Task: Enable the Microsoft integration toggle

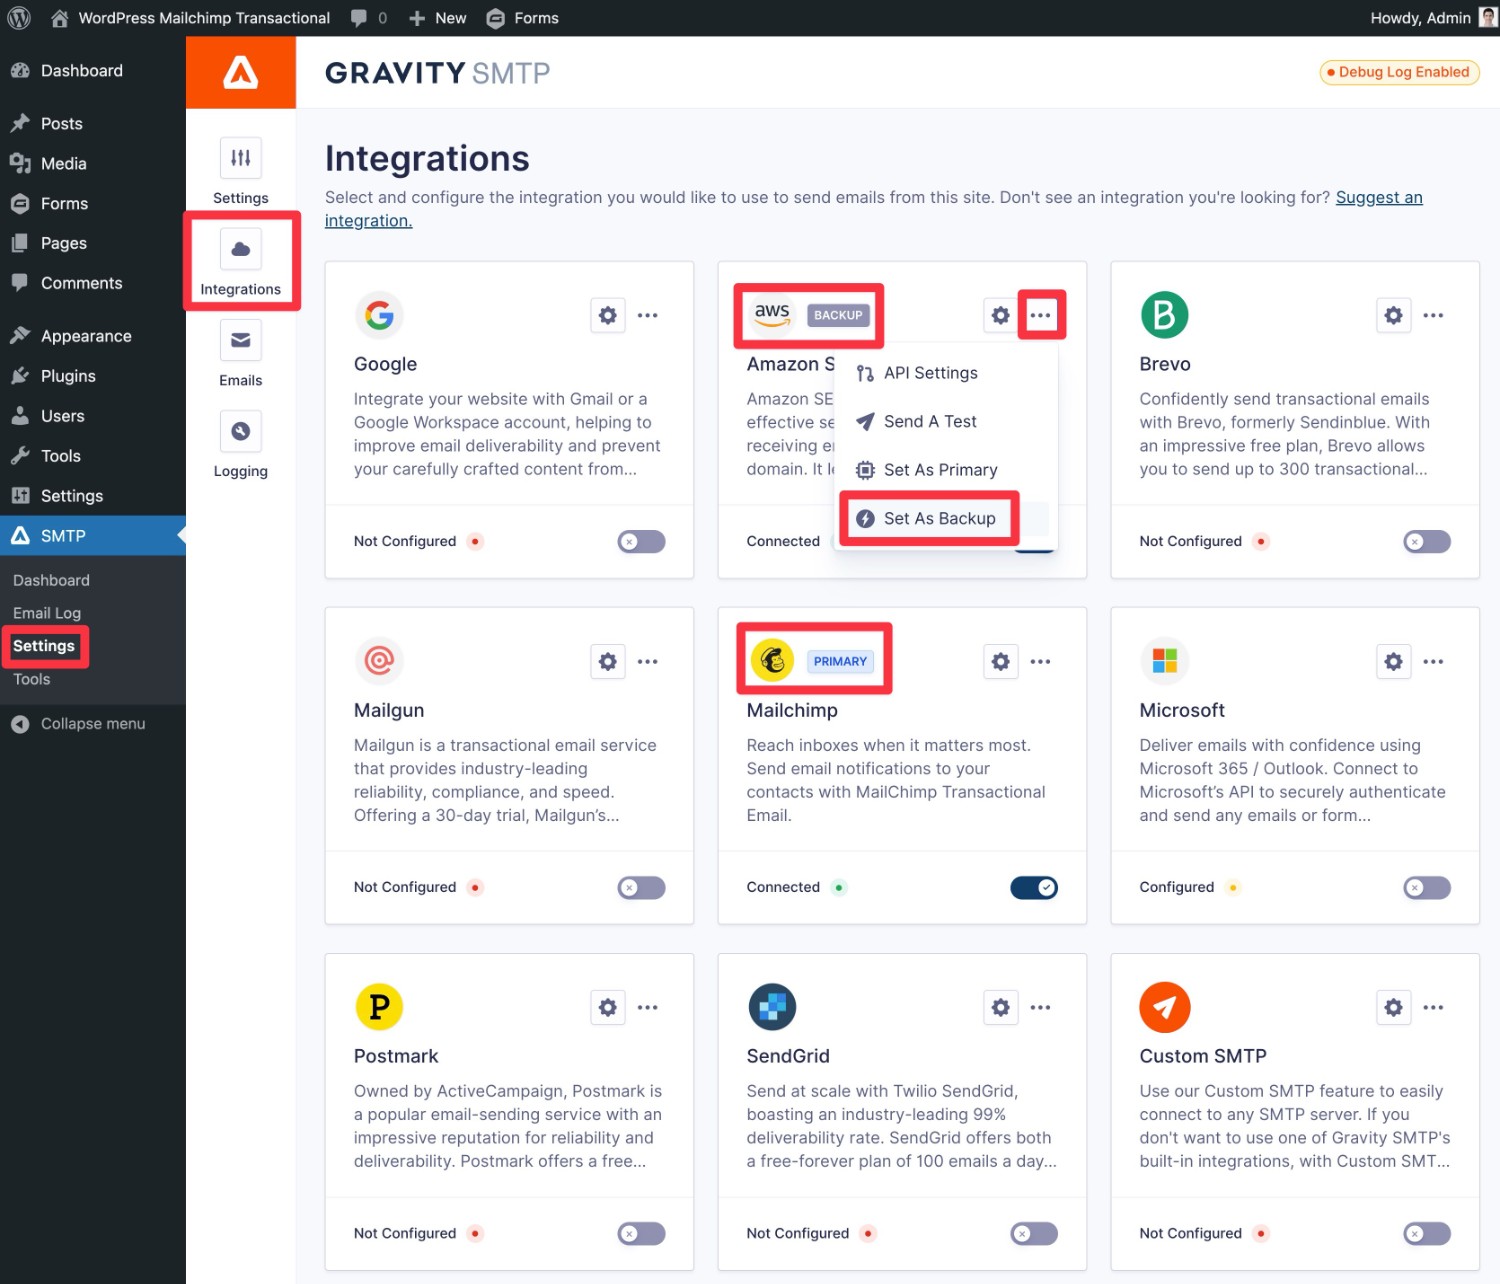Action: coord(1427,888)
